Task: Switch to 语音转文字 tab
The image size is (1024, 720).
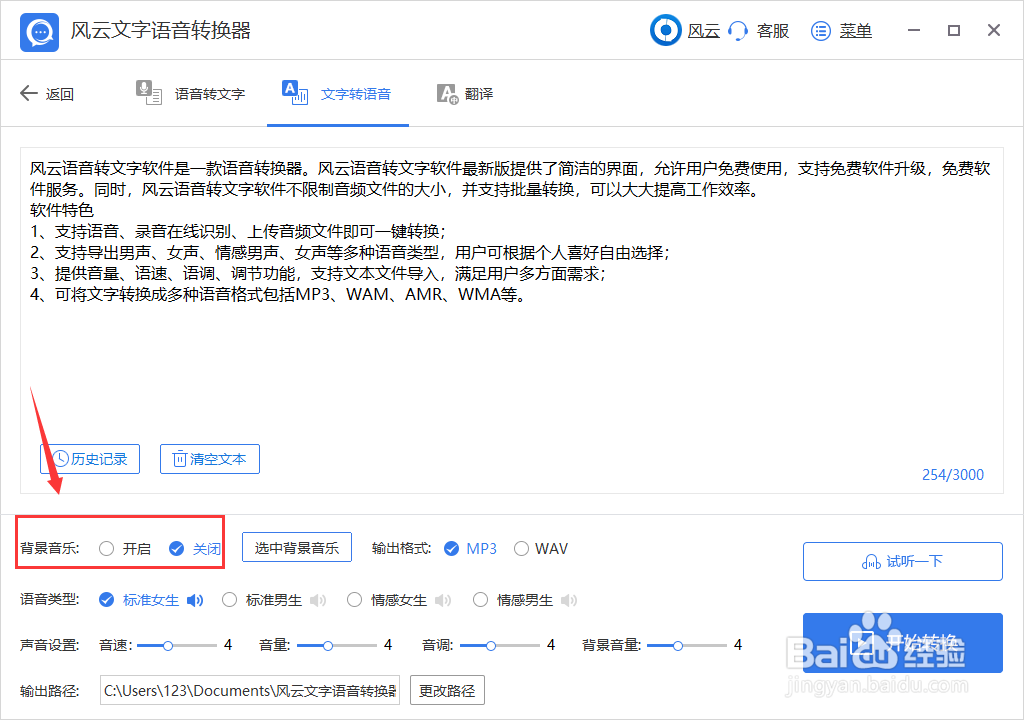Action: (190, 94)
